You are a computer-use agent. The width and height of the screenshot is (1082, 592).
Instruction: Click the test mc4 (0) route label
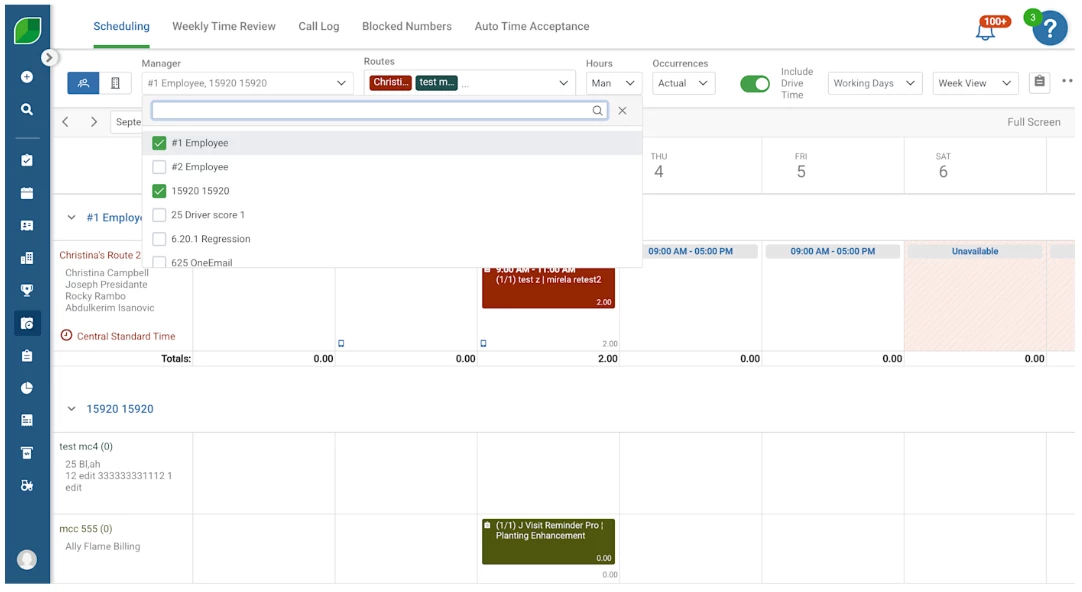(x=86, y=447)
